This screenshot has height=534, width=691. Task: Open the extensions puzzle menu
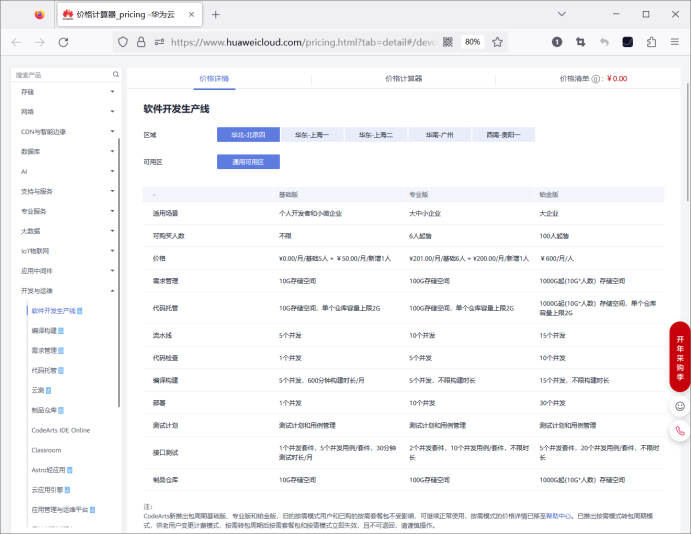(x=651, y=42)
